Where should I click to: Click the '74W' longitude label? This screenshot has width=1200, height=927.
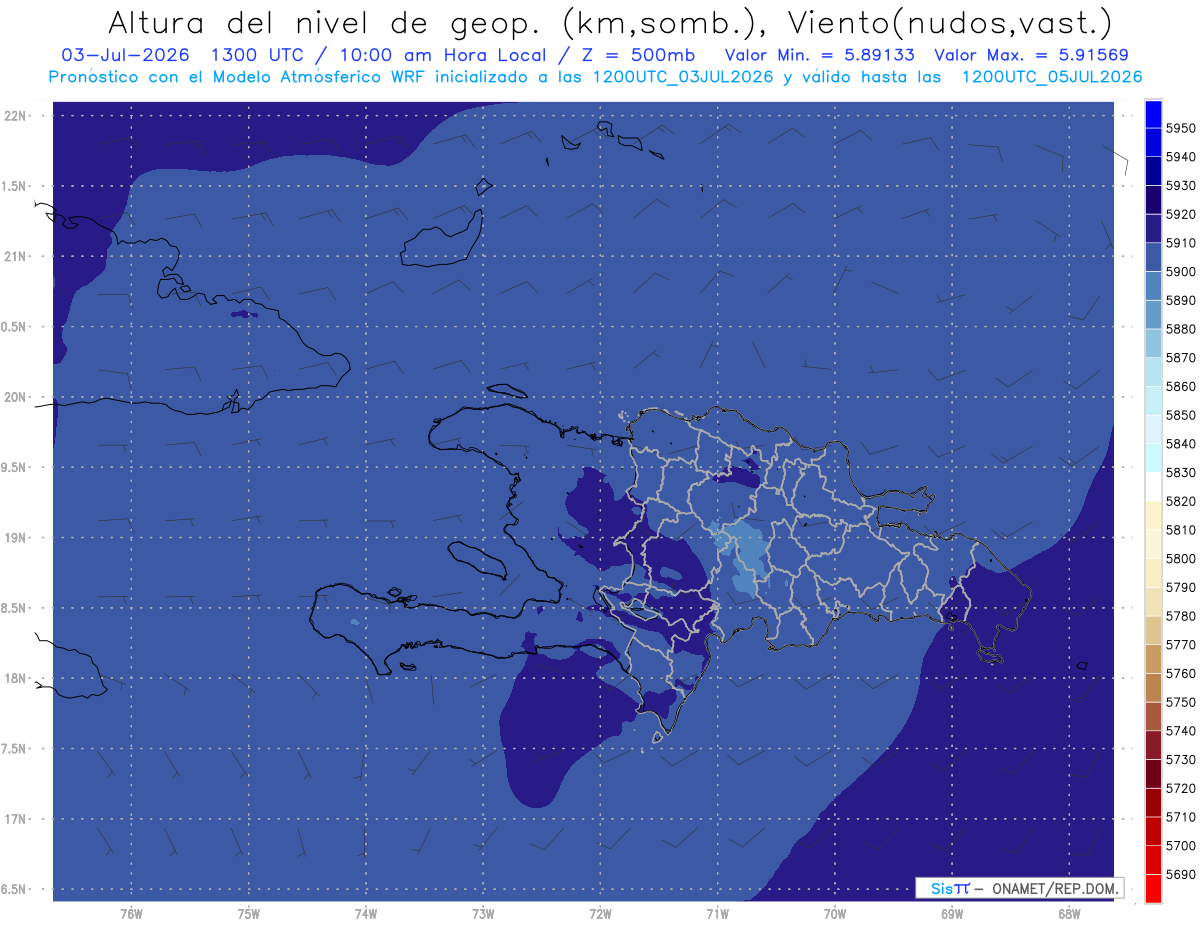point(365,913)
